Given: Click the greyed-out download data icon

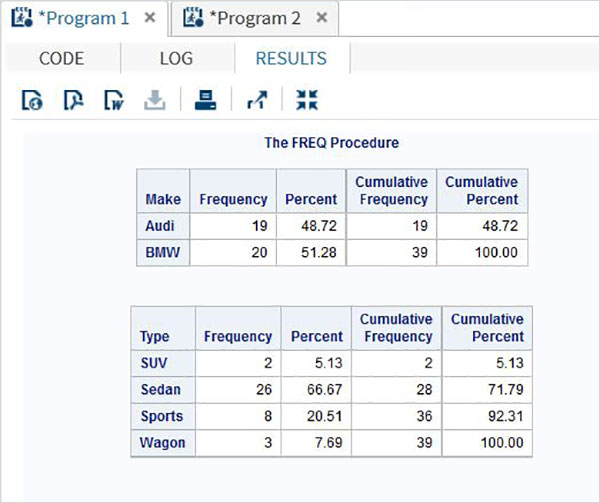Looking at the screenshot, I should [x=154, y=100].
